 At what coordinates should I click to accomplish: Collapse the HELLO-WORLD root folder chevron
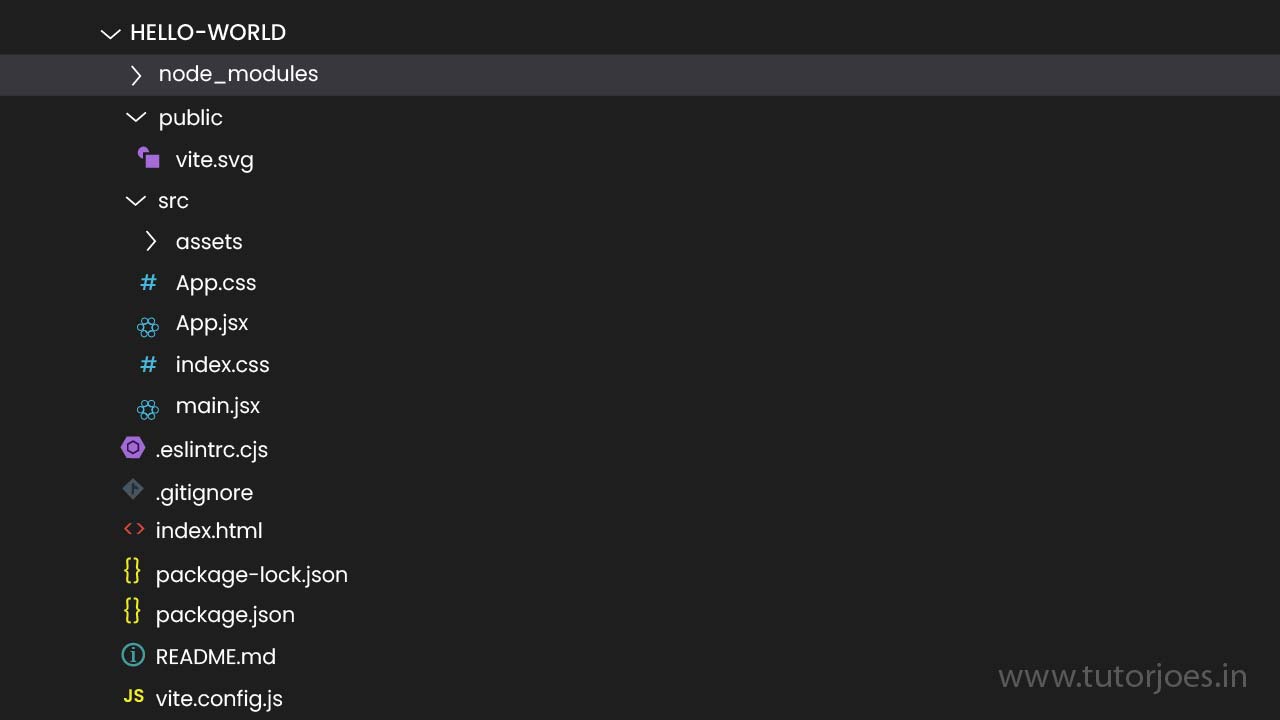pos(110,34)
